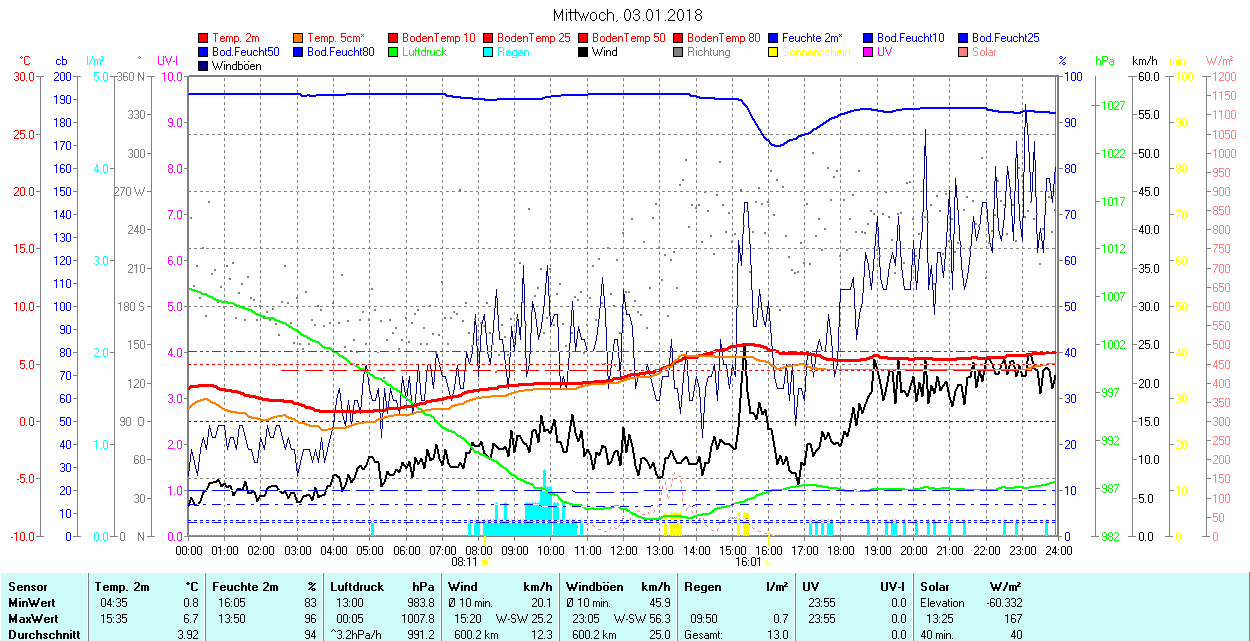The image size is (1250, 641).
Task: Click the Windböen column header in the table
Action: tap(595, 587)
